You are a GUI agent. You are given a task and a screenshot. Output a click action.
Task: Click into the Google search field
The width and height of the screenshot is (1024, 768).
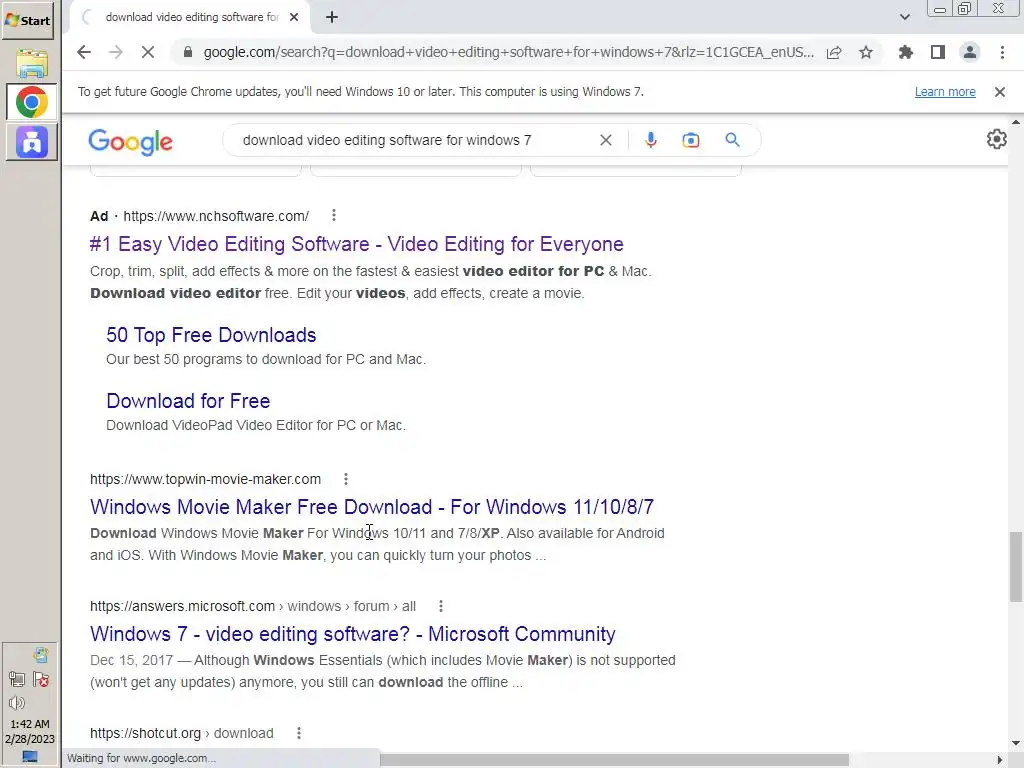[x=418, y=140]
